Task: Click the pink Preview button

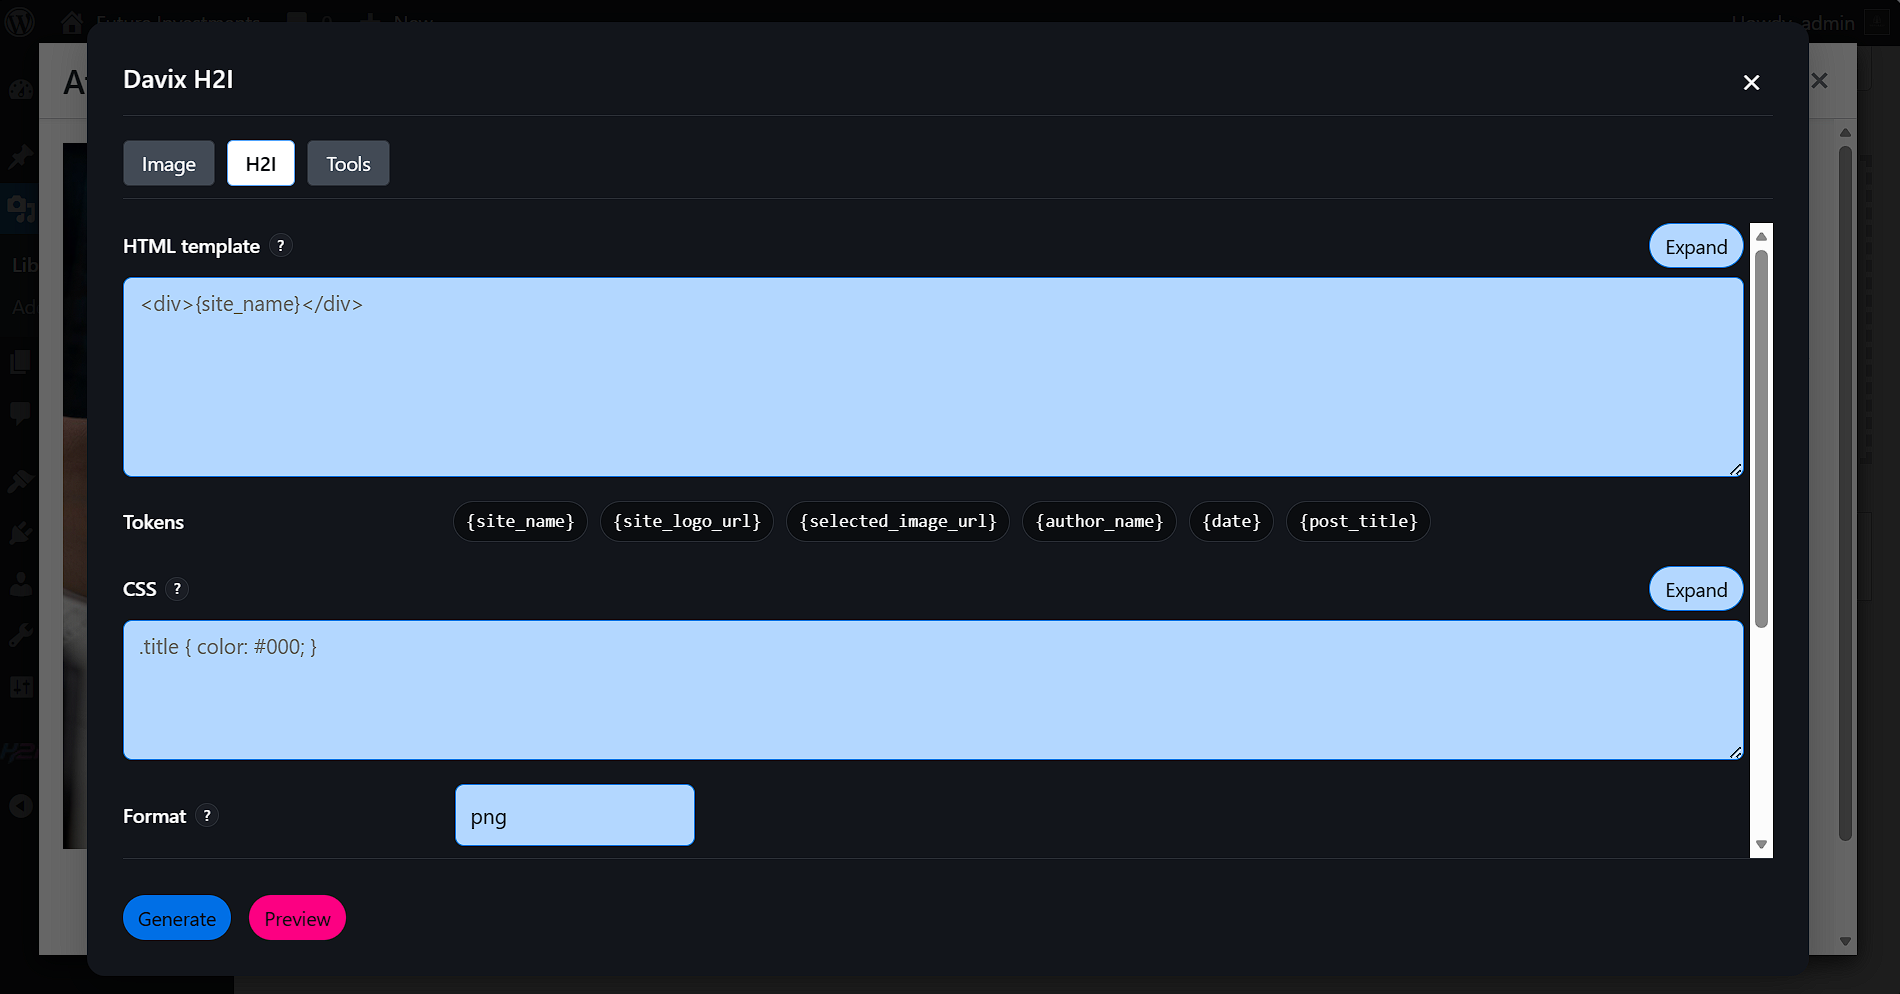Action: pos(296,917)
